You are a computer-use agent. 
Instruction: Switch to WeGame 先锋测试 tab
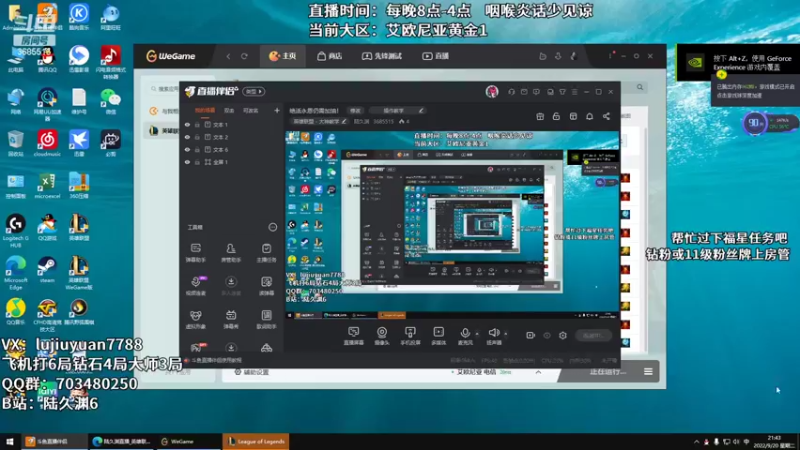tap(382, 56)
